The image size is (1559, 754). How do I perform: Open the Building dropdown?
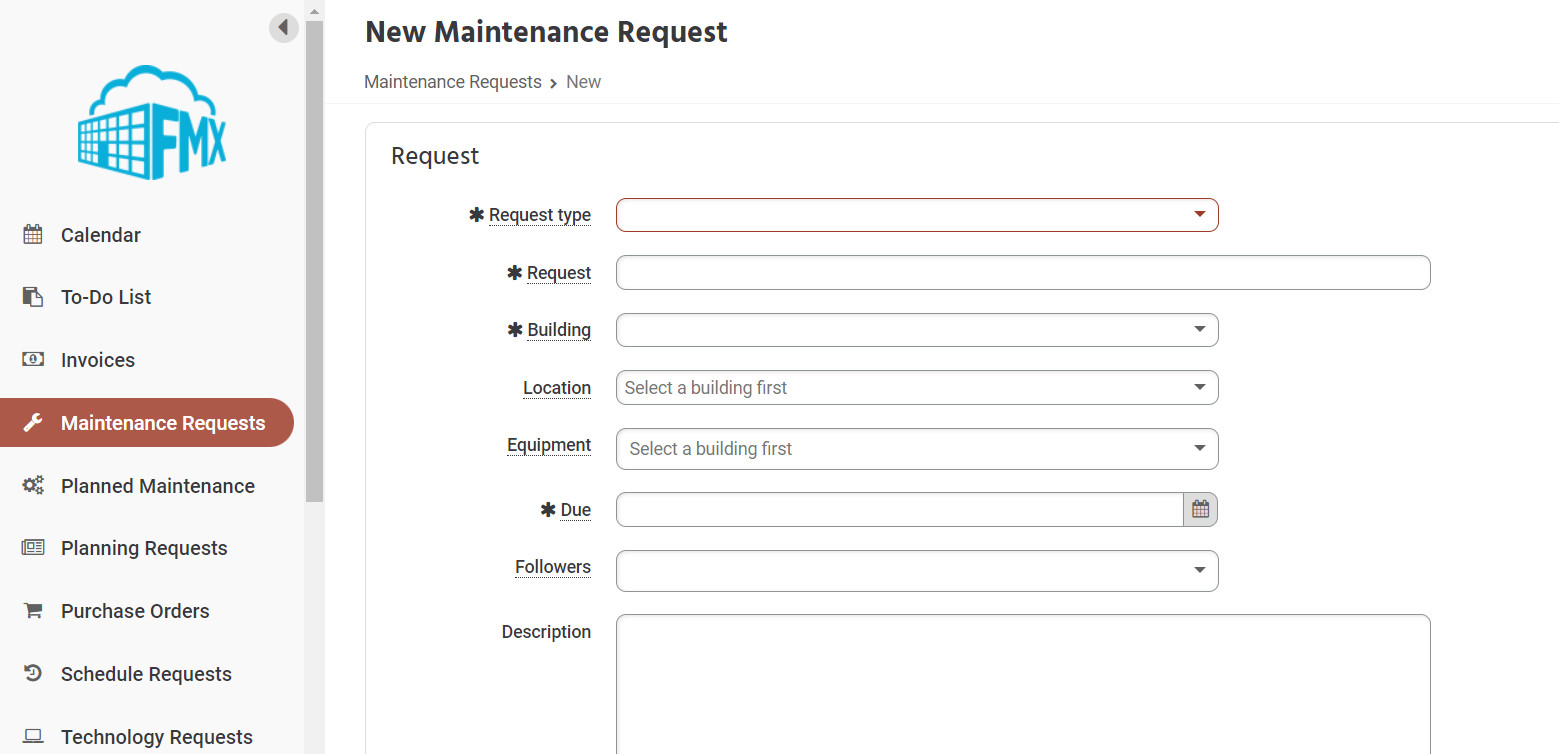coord(917,330)
